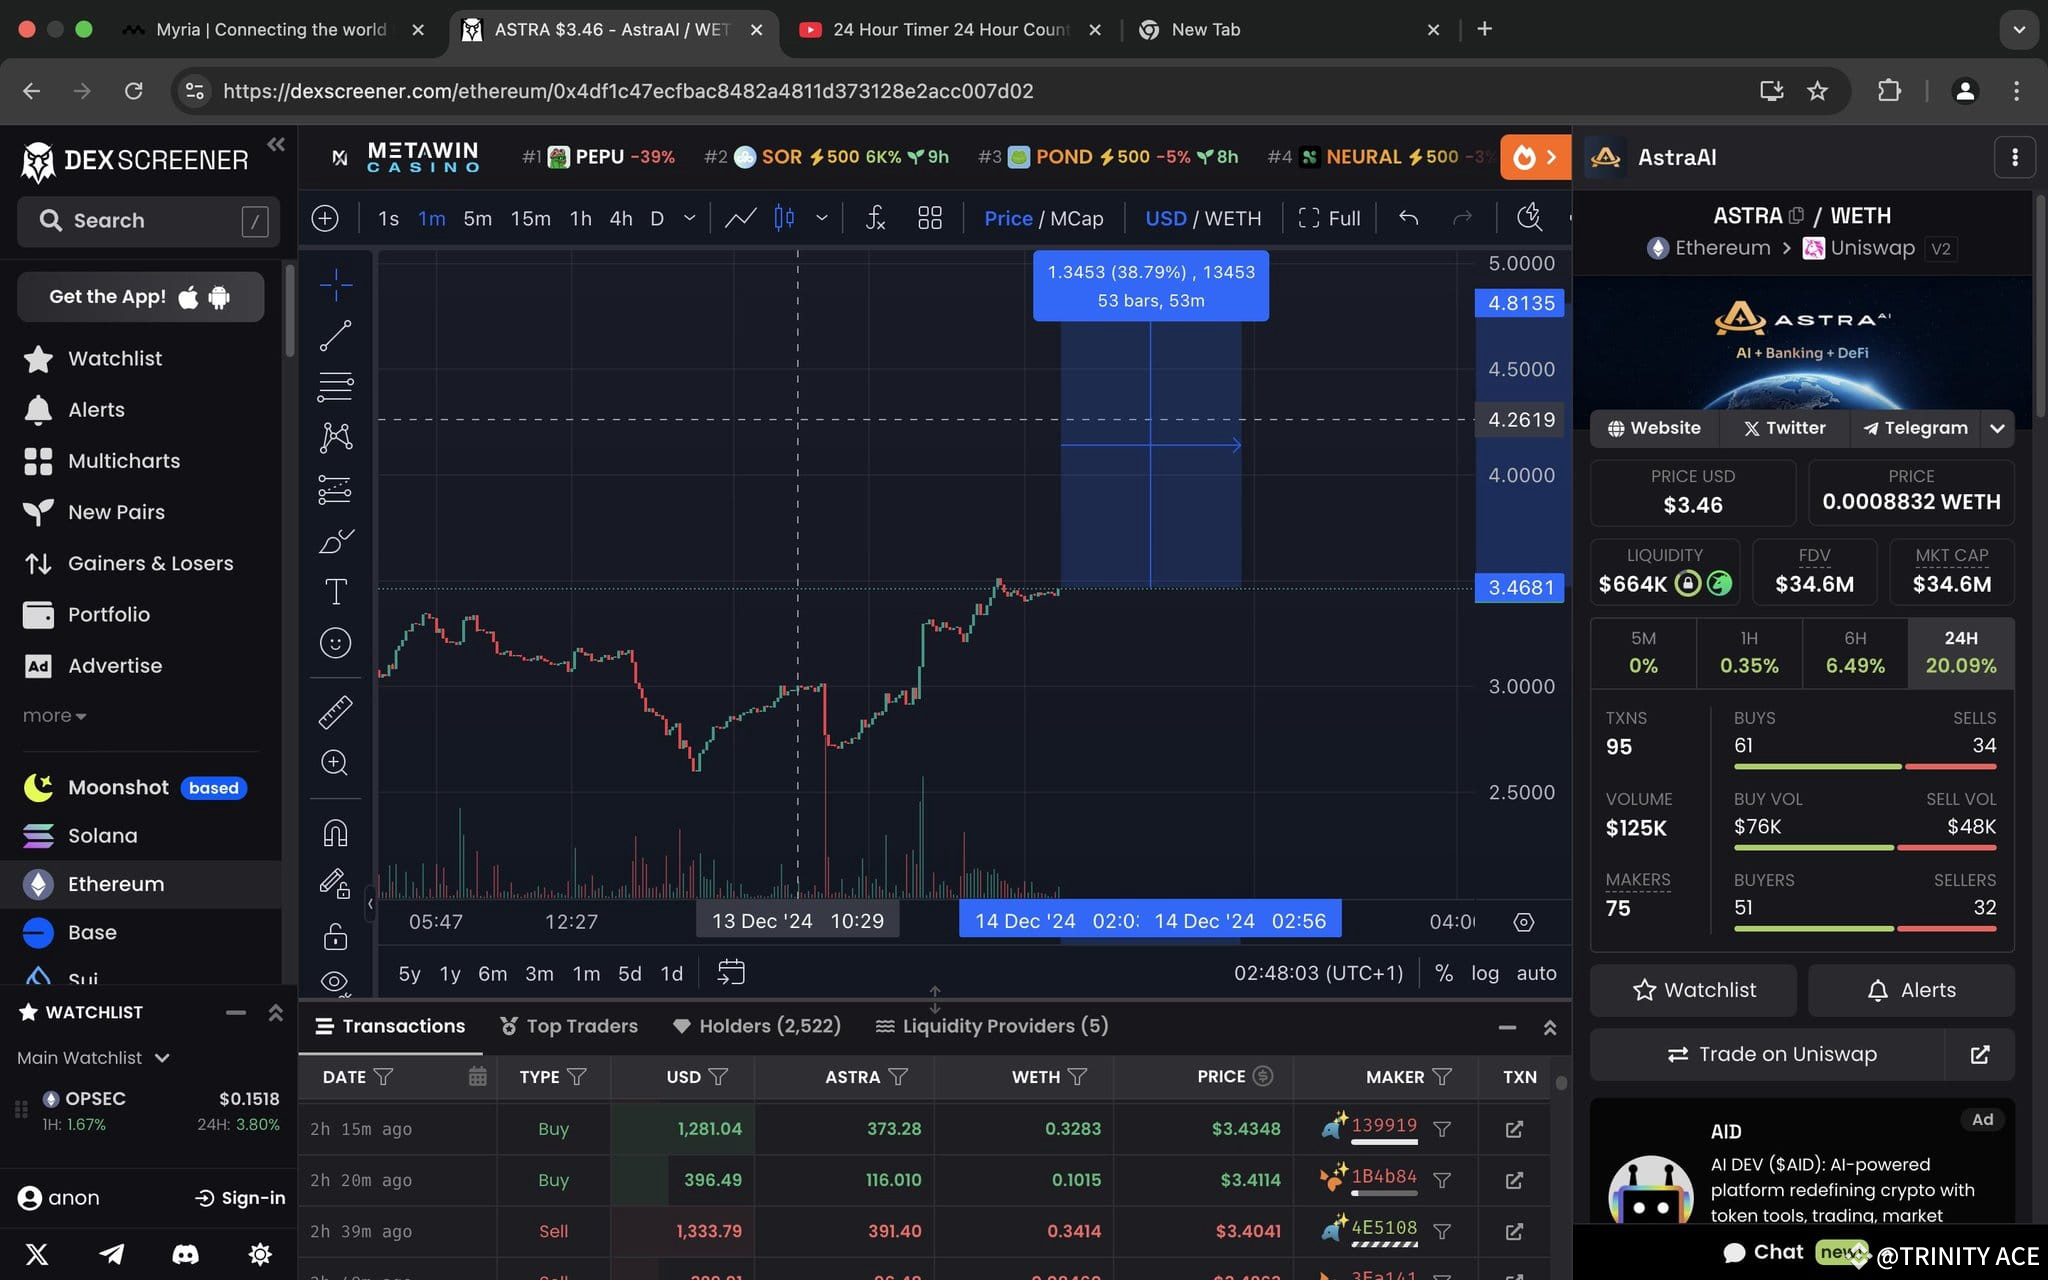
Task: Switch to the Myria browser tab
Action: point(272,30)
